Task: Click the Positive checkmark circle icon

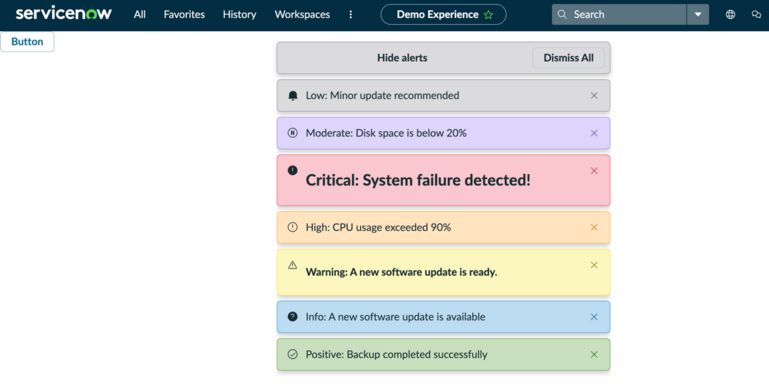Action: click(x=293, y=354)
